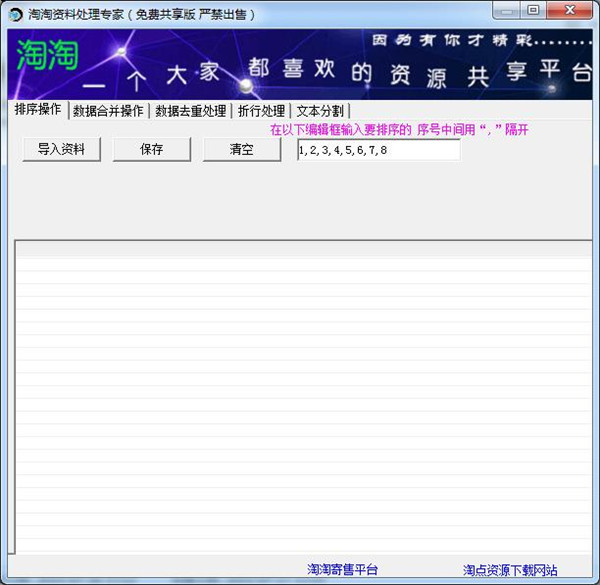Select the 数据去重处理 tab

coord(191,111)
